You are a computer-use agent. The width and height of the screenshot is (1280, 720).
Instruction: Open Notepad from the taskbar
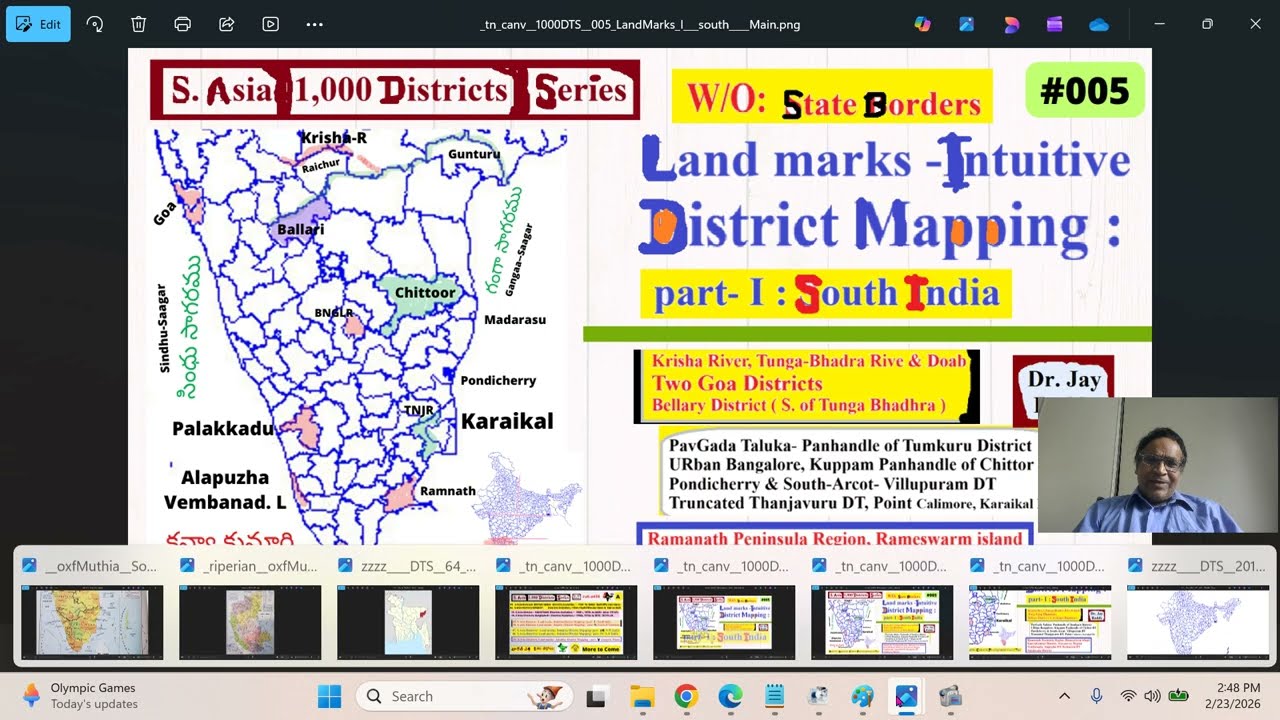(773, 696)
